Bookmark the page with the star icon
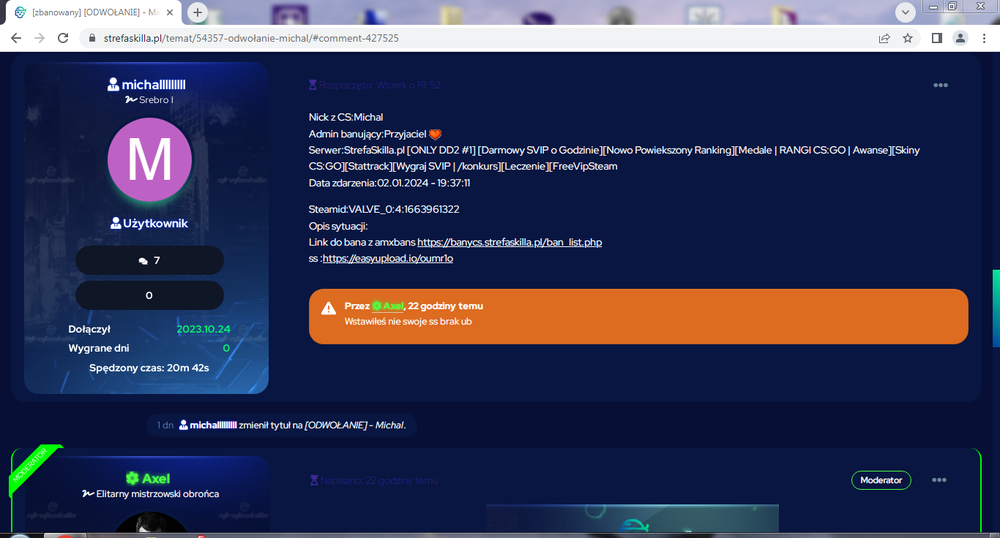Image resolution: width=1000 pixels, height=538 pixels. pos(908,38)
